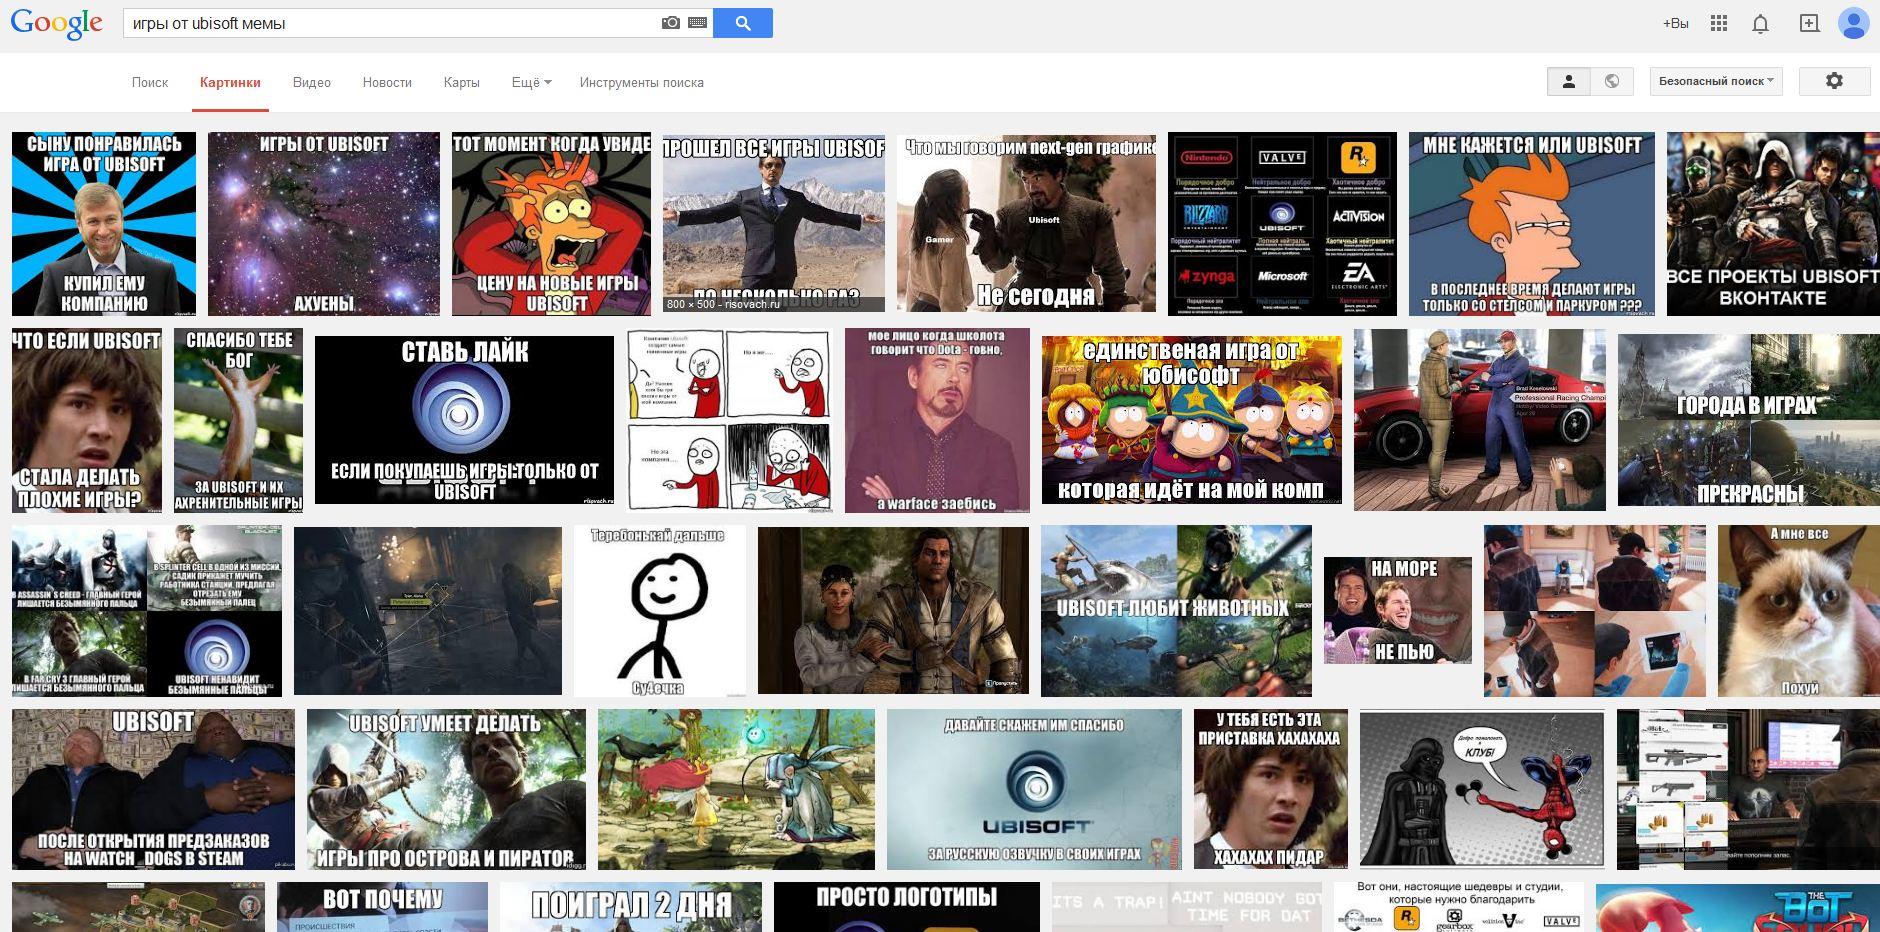Open the Dota warface meme image
1880x932 pixels.
(937, 421)
